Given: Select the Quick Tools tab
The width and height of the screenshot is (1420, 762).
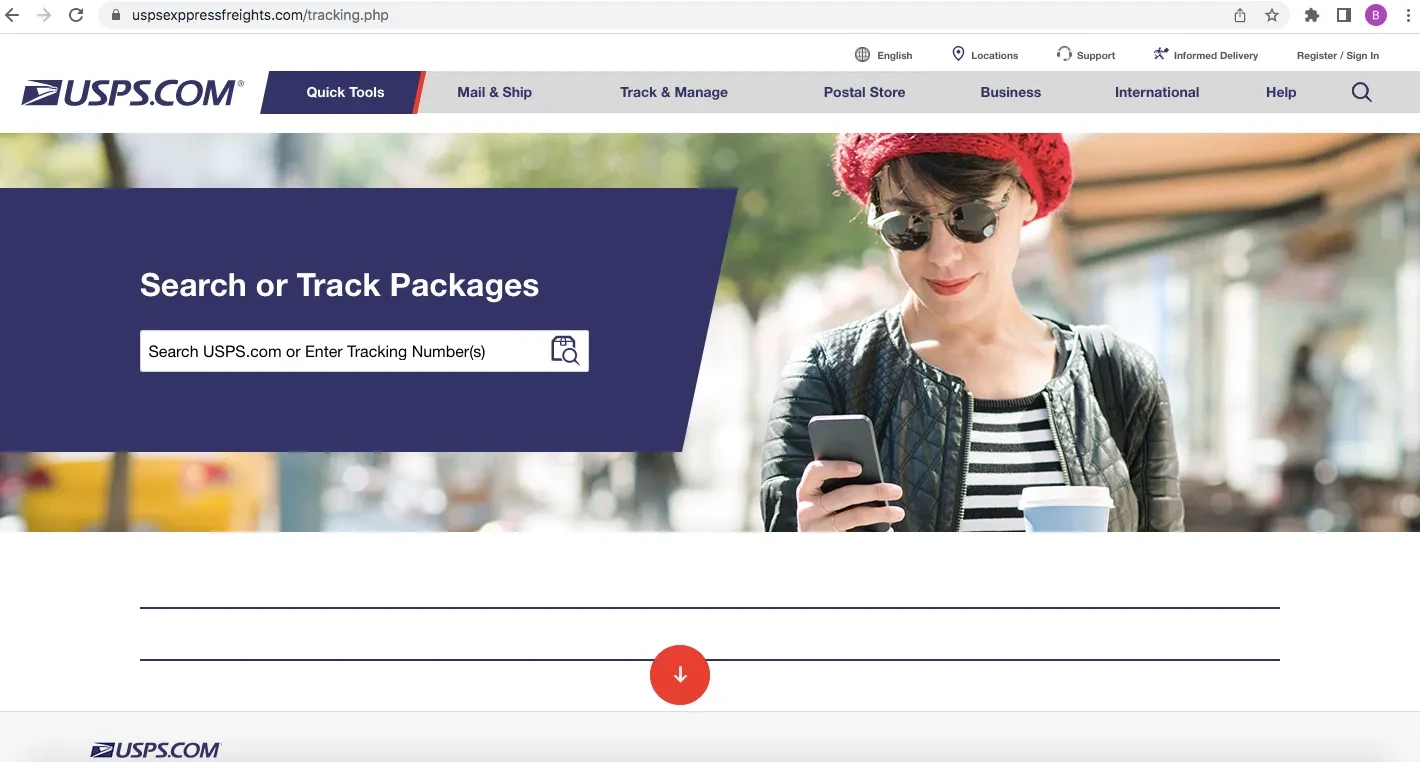Looking at the screenshot, I should pyautogui.click(x=345, y=92).
